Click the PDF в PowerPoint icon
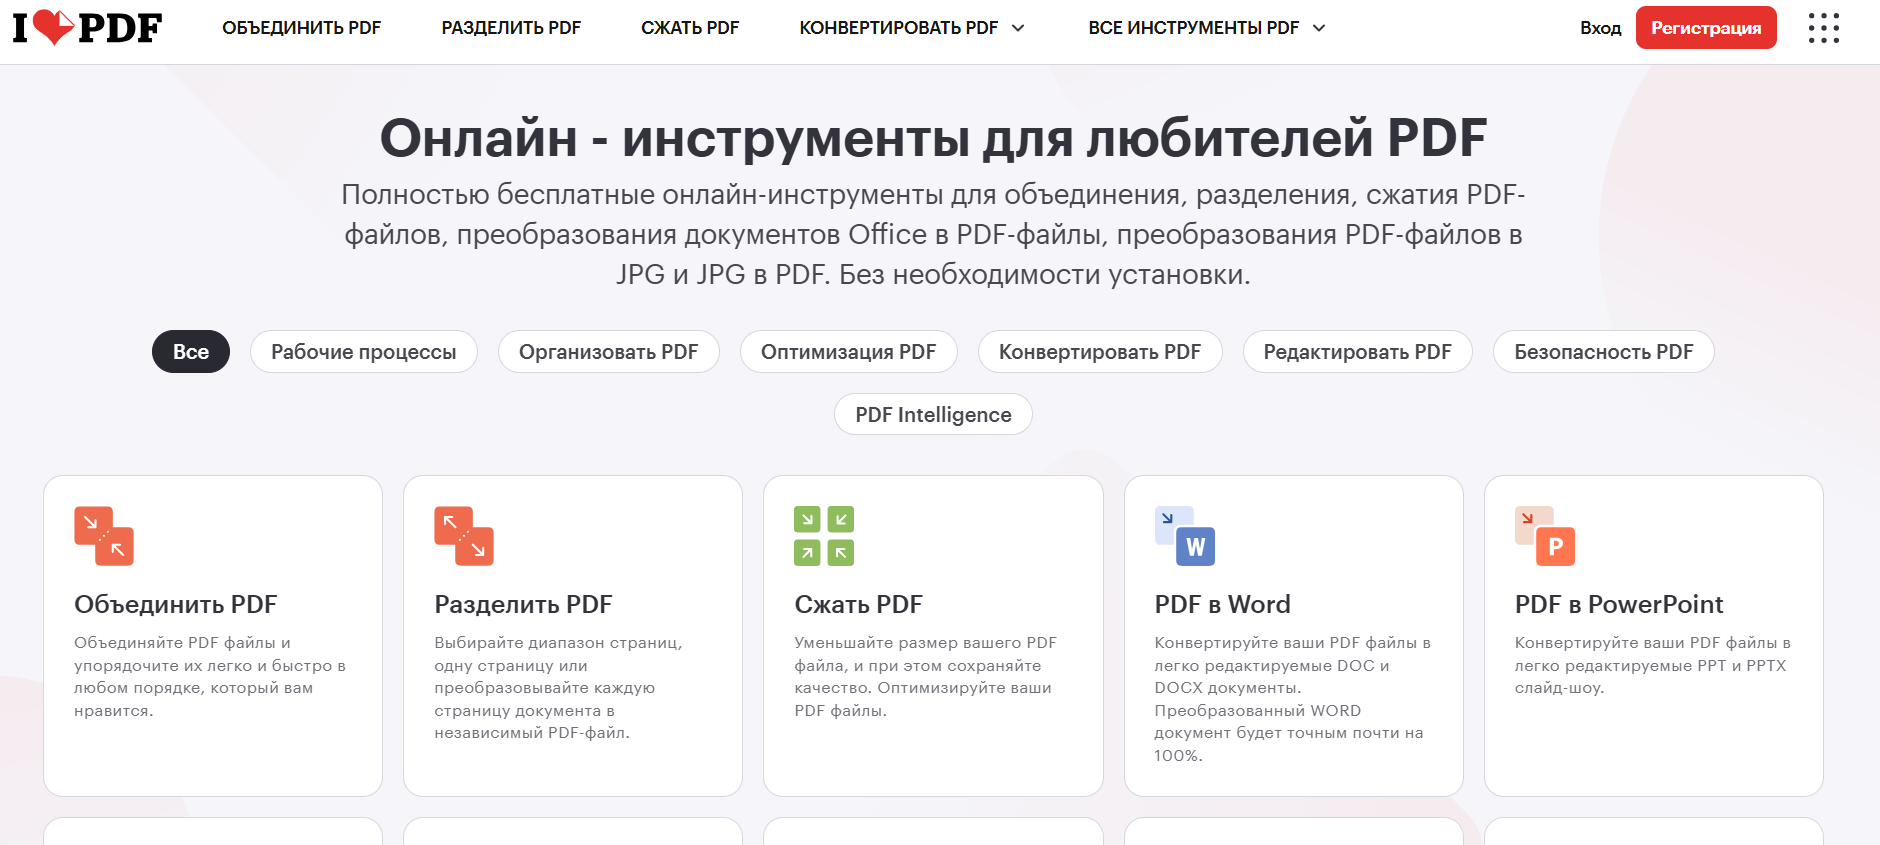 [1545, 536]
